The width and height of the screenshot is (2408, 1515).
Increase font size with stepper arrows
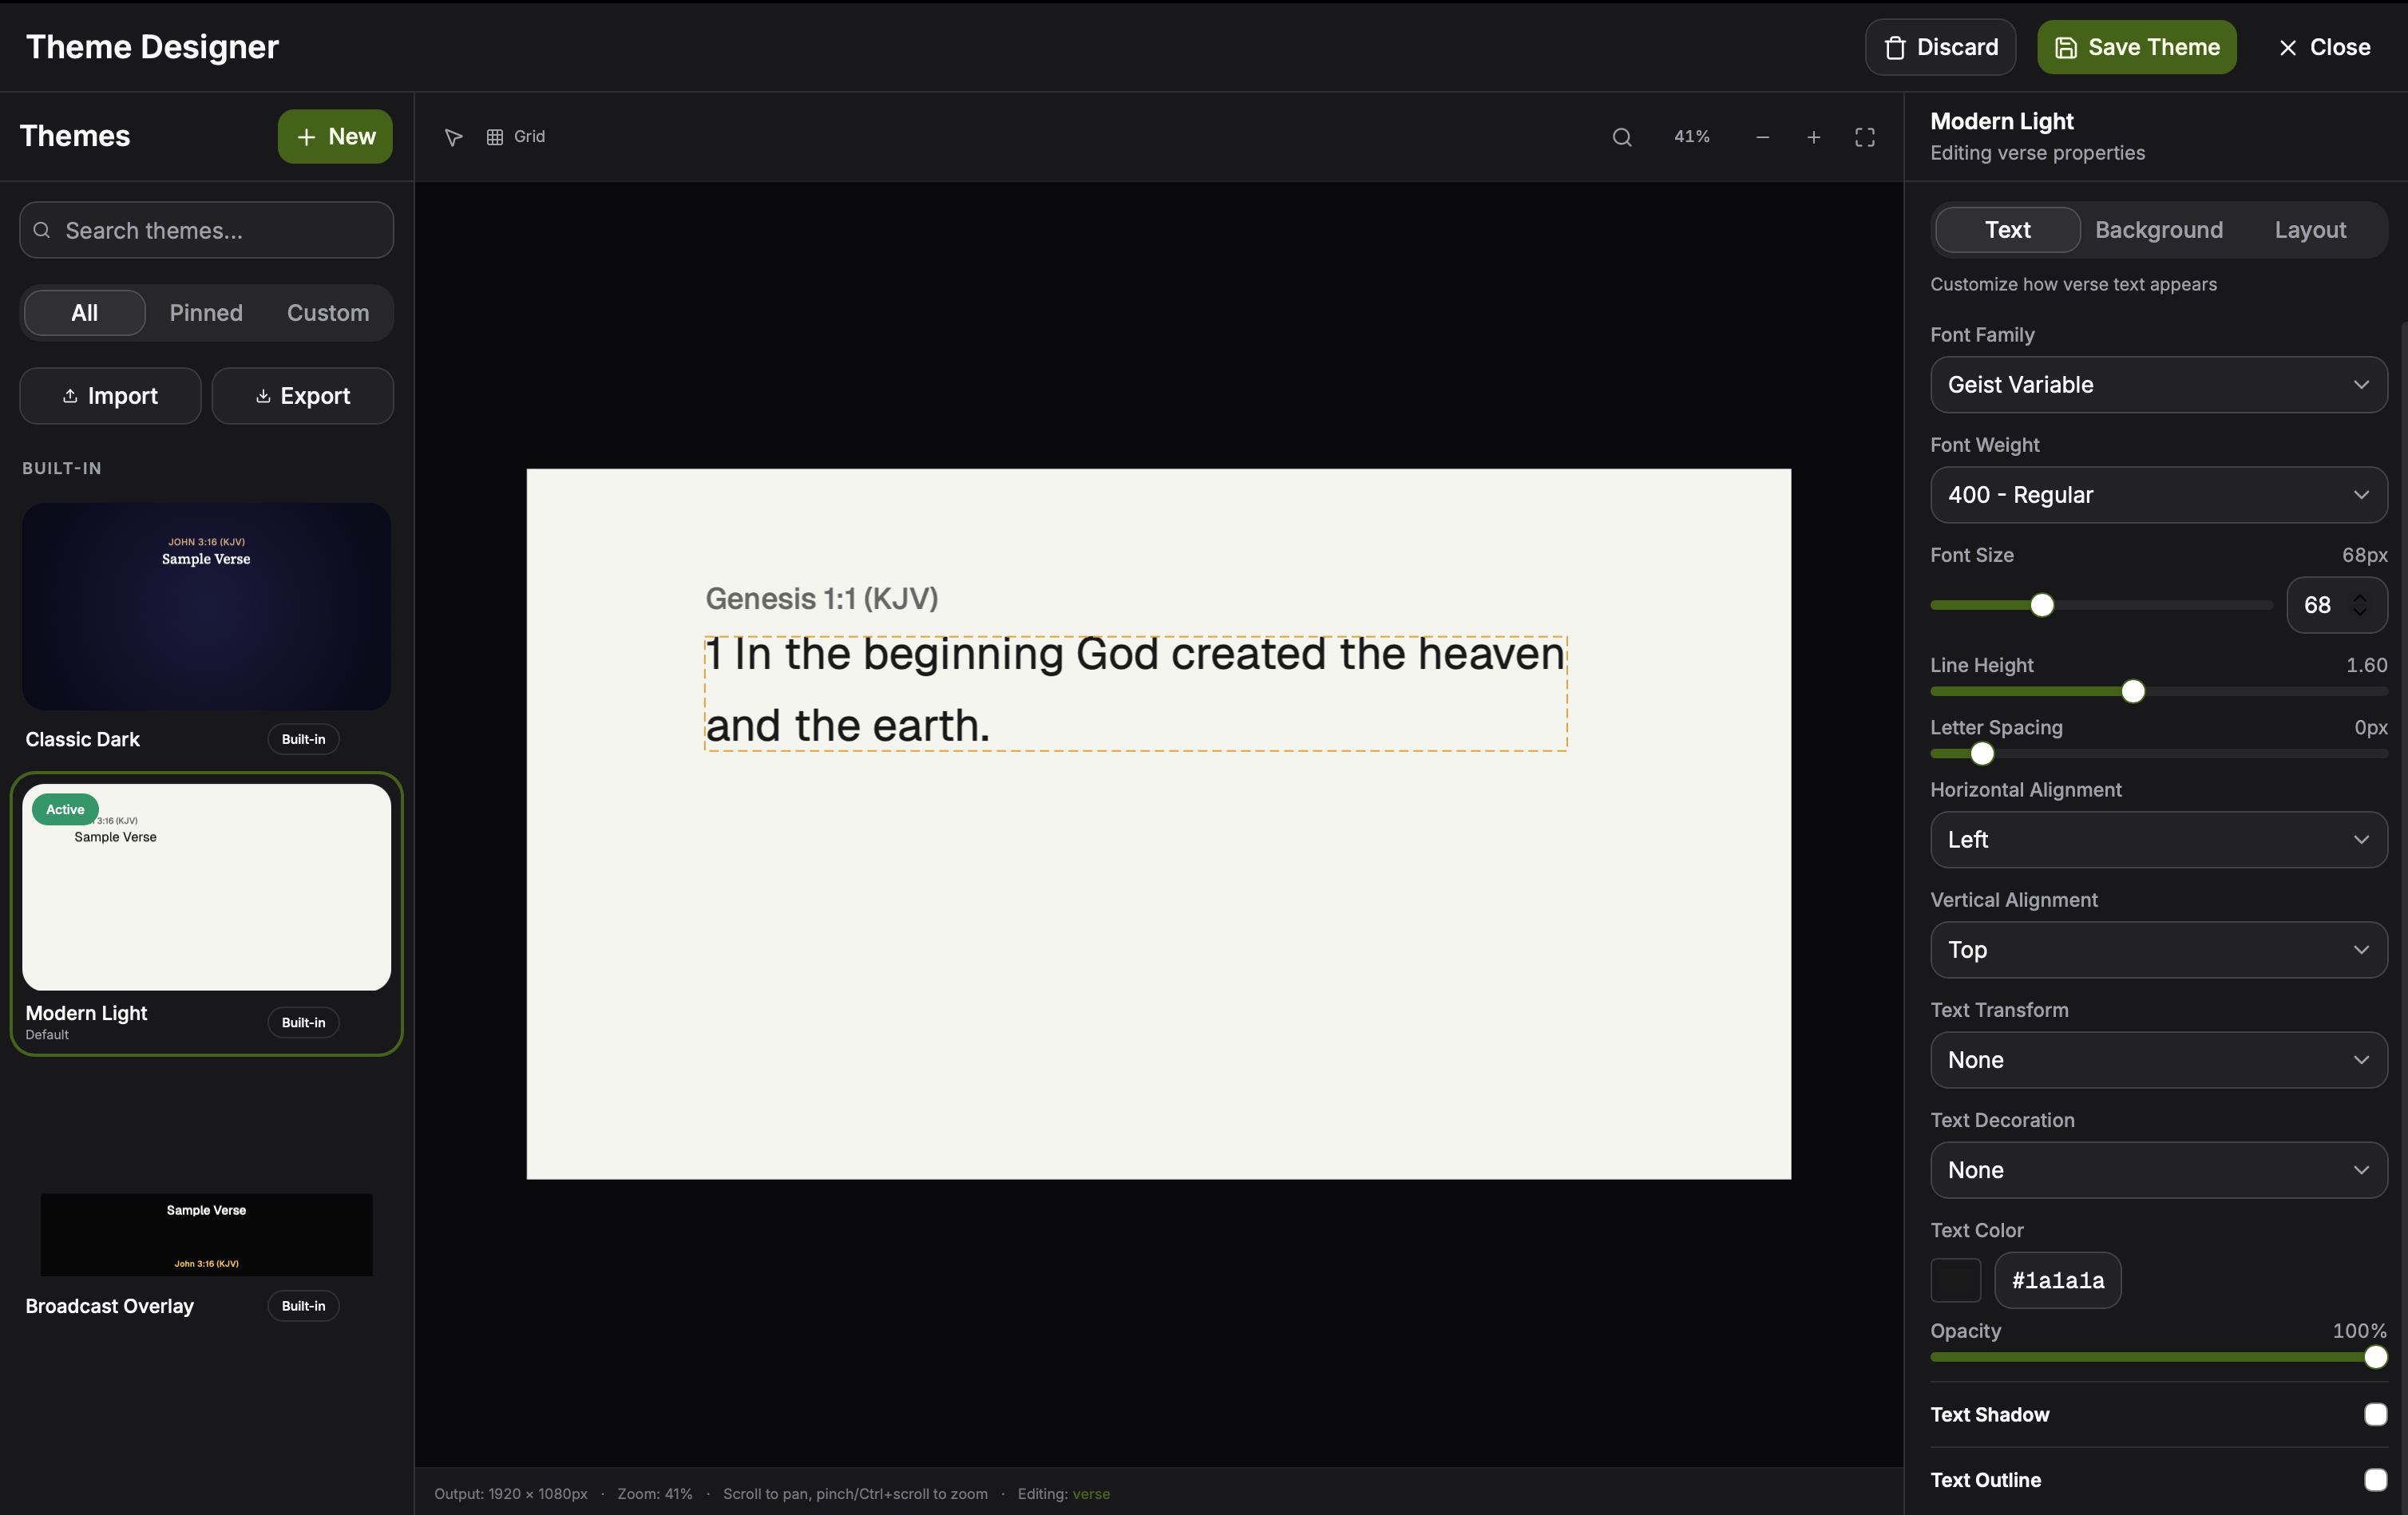point(2360,597)
